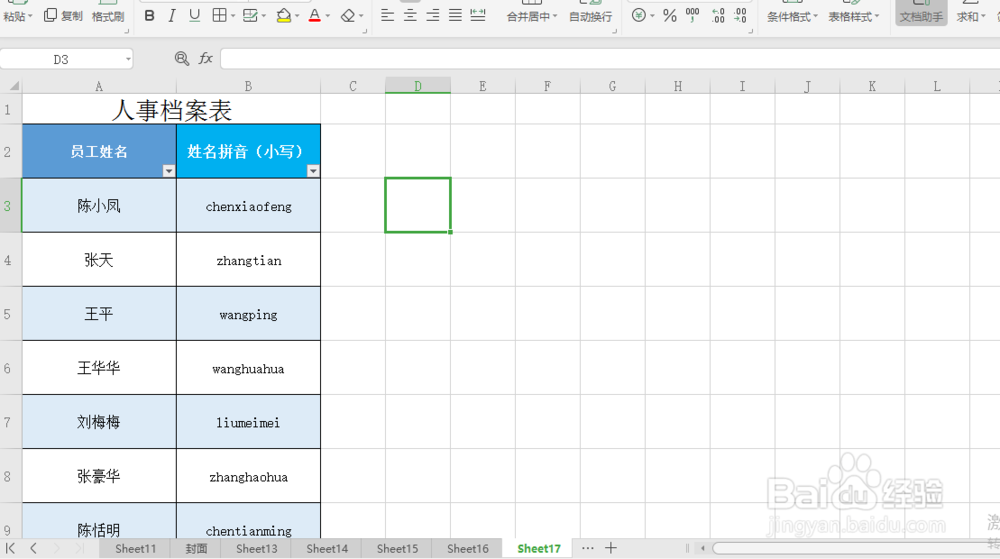
Task: Switch to 封面 sheet tab
Action: (x=196, y=549)
